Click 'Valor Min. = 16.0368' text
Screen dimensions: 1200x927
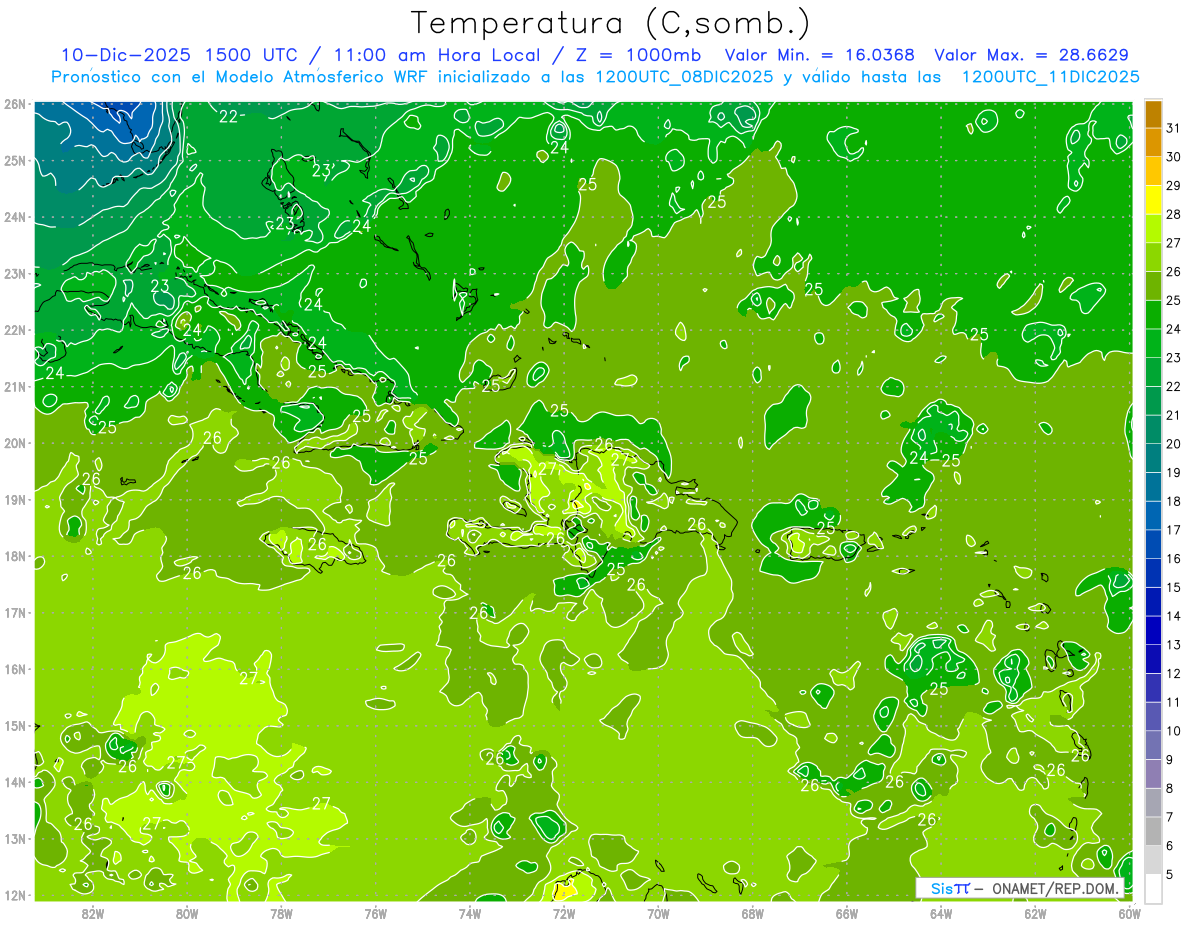coord(819,54)
